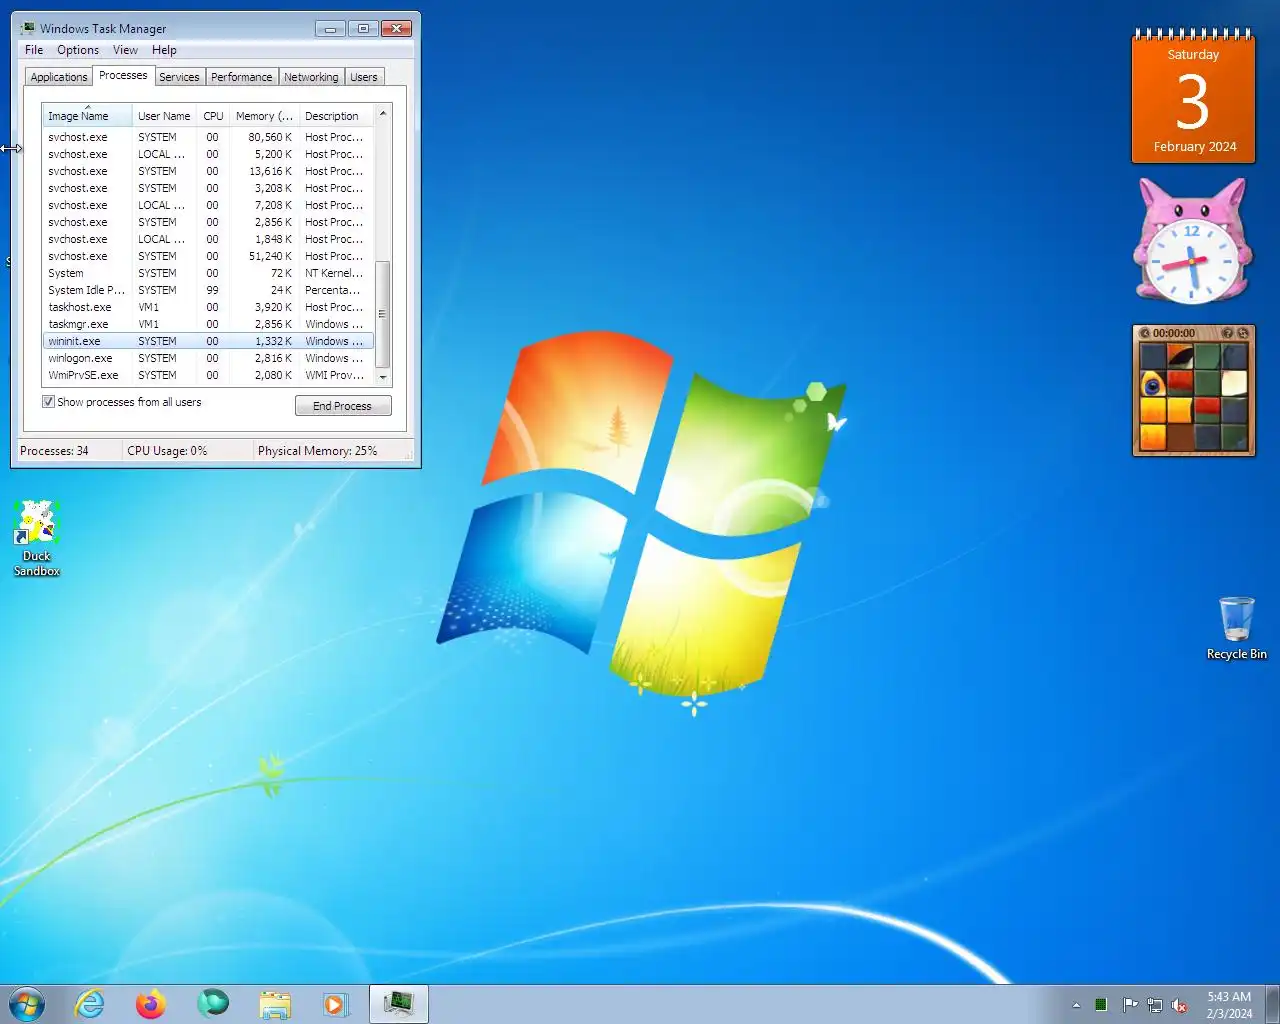Switch to the Networking tab
This screenshot has width=1280, height=1024.
(x=311, y=77)
